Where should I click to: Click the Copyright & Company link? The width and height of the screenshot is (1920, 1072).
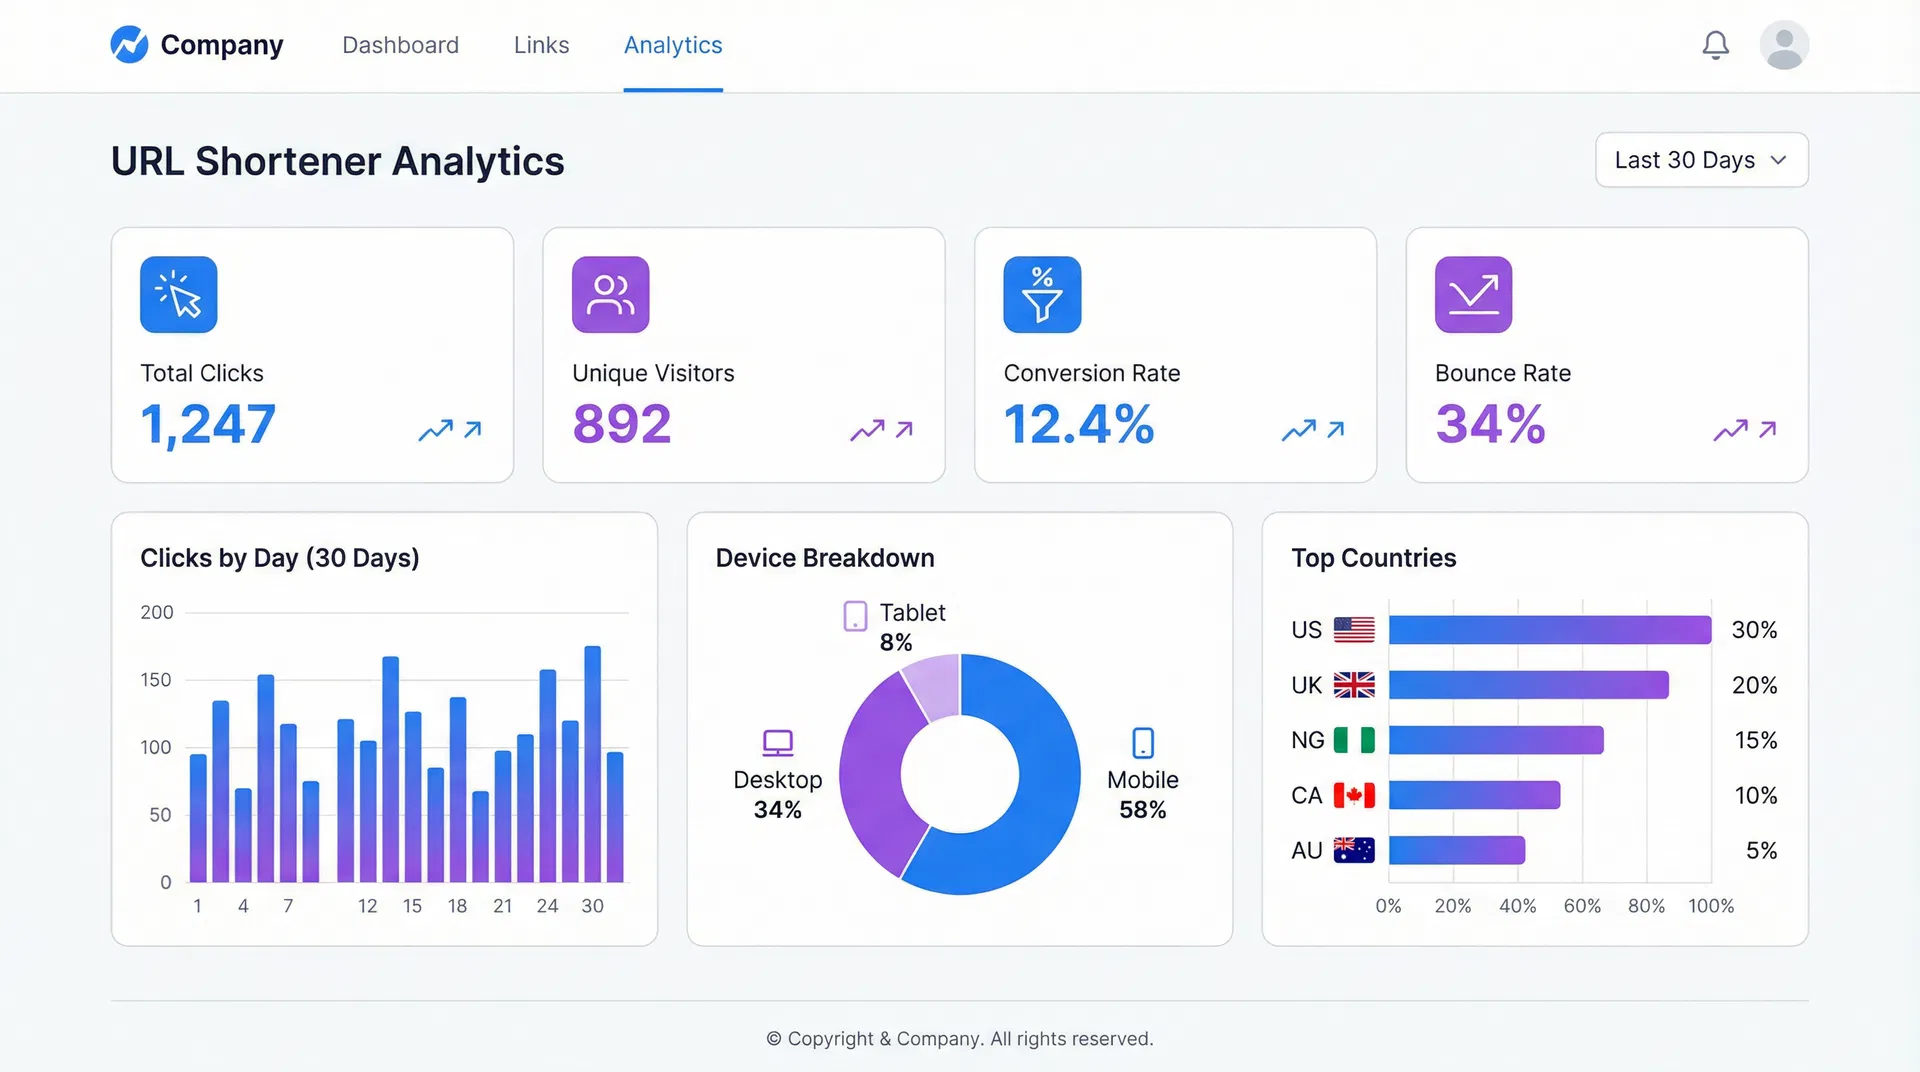pyautogui.click(x=959, y=1038)
